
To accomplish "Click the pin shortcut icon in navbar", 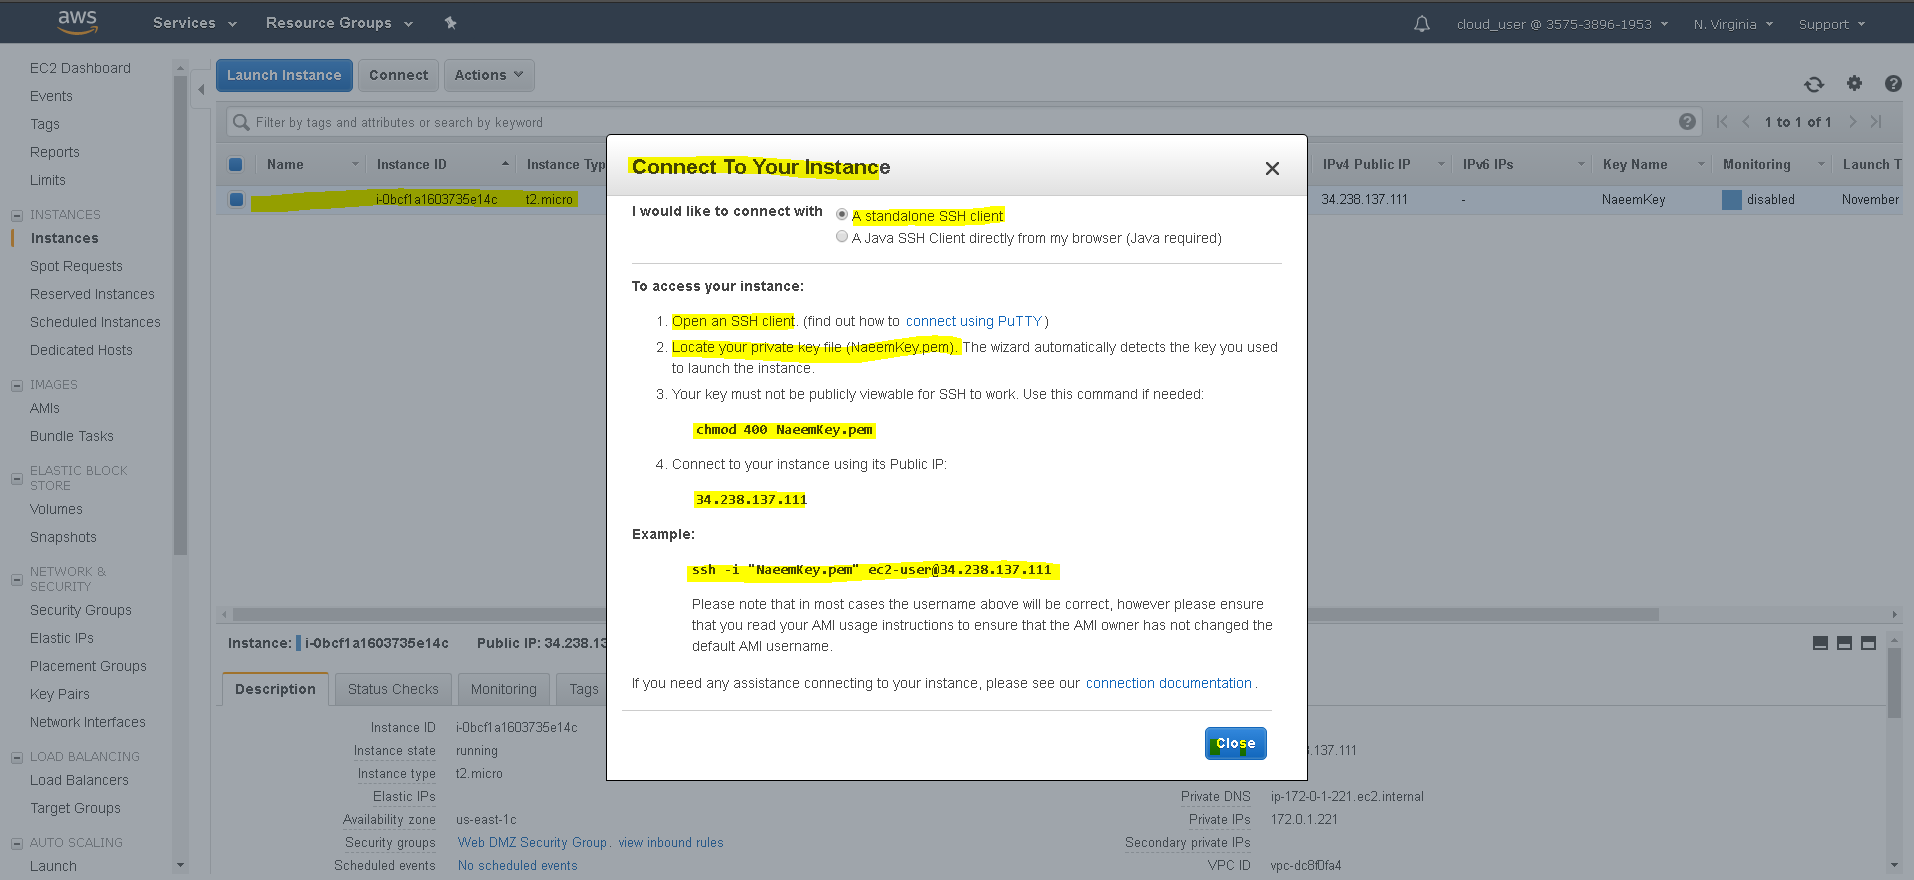I will (450, 22).
